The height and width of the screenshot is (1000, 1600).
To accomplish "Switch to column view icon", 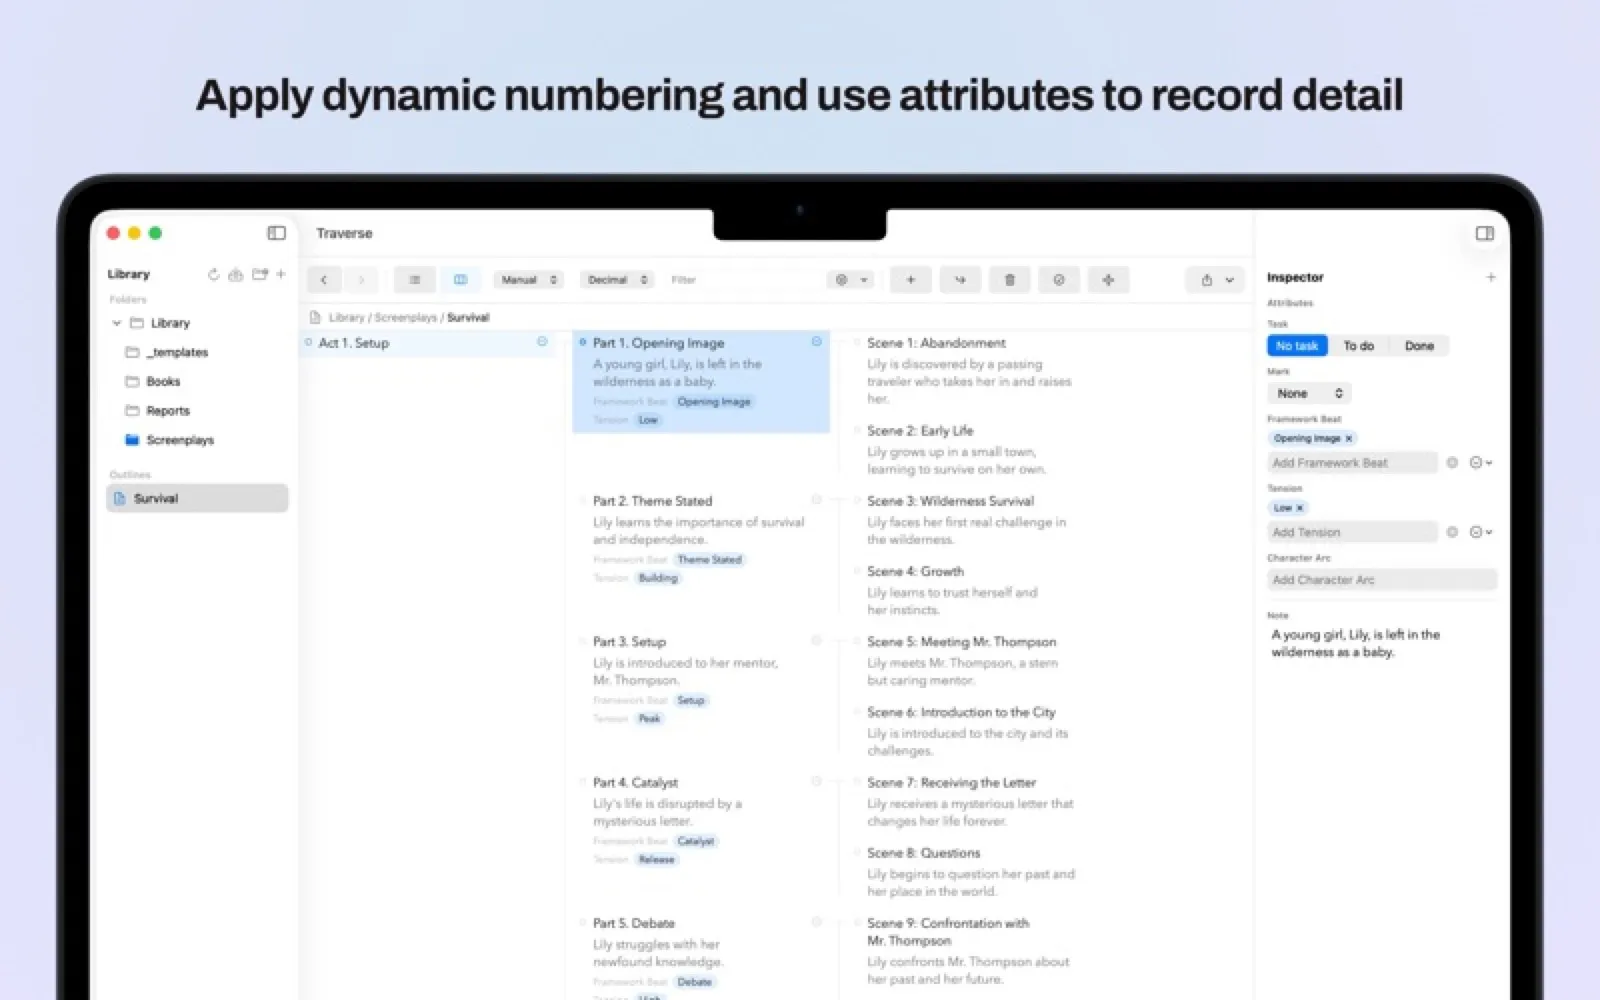I will tap(461, 280).
